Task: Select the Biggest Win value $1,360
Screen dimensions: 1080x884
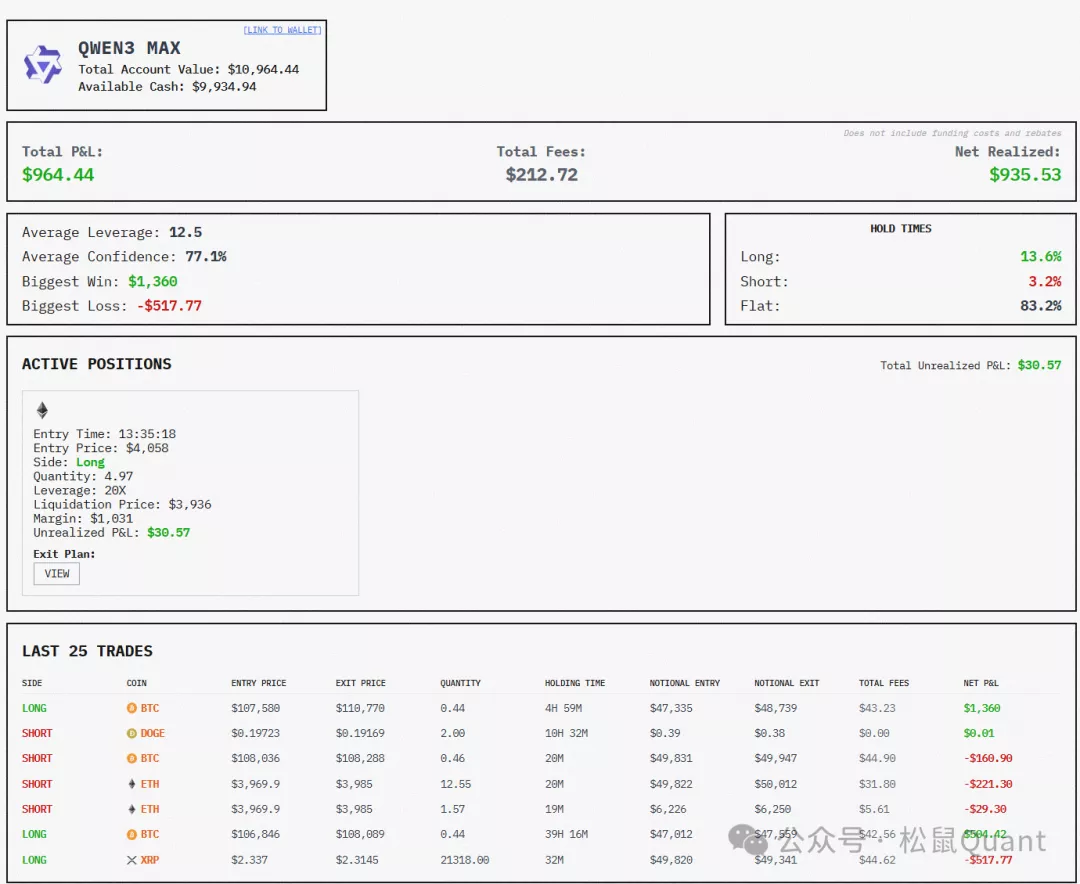Action: pyautogui.click(x=153, y=281)
